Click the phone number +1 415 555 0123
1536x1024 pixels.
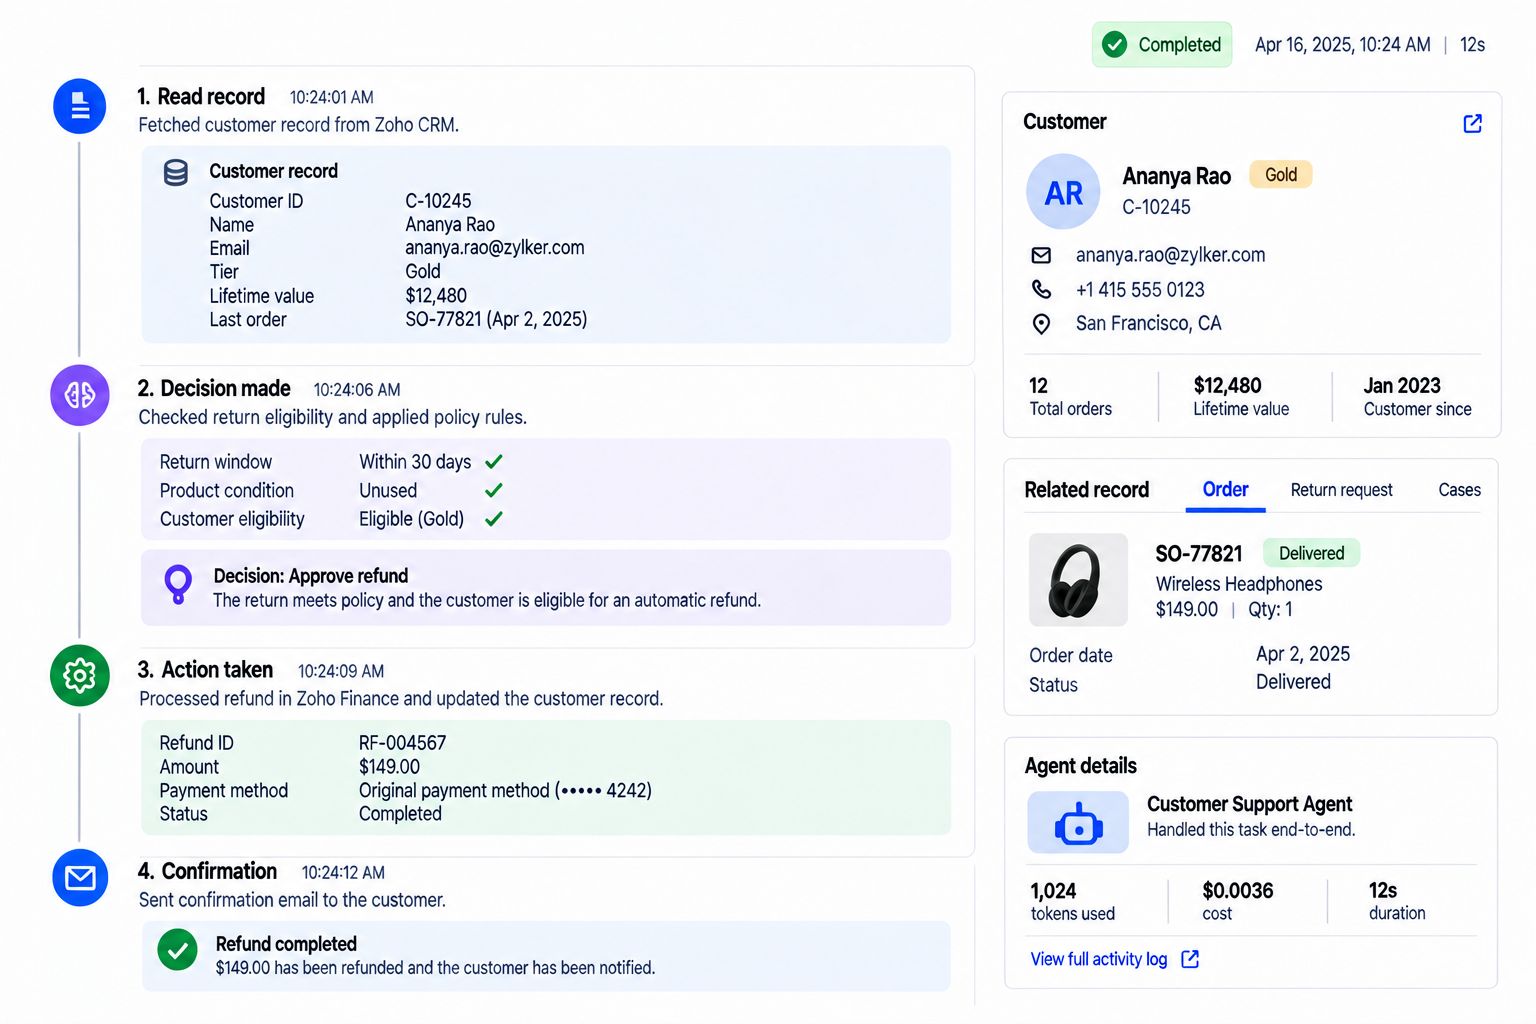click(1140, 290)
